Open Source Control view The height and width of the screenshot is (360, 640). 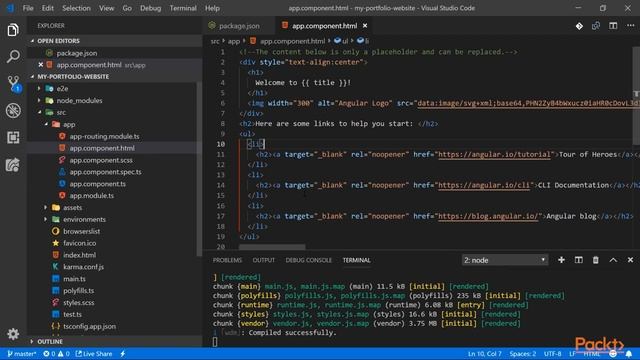click(13, 84)
